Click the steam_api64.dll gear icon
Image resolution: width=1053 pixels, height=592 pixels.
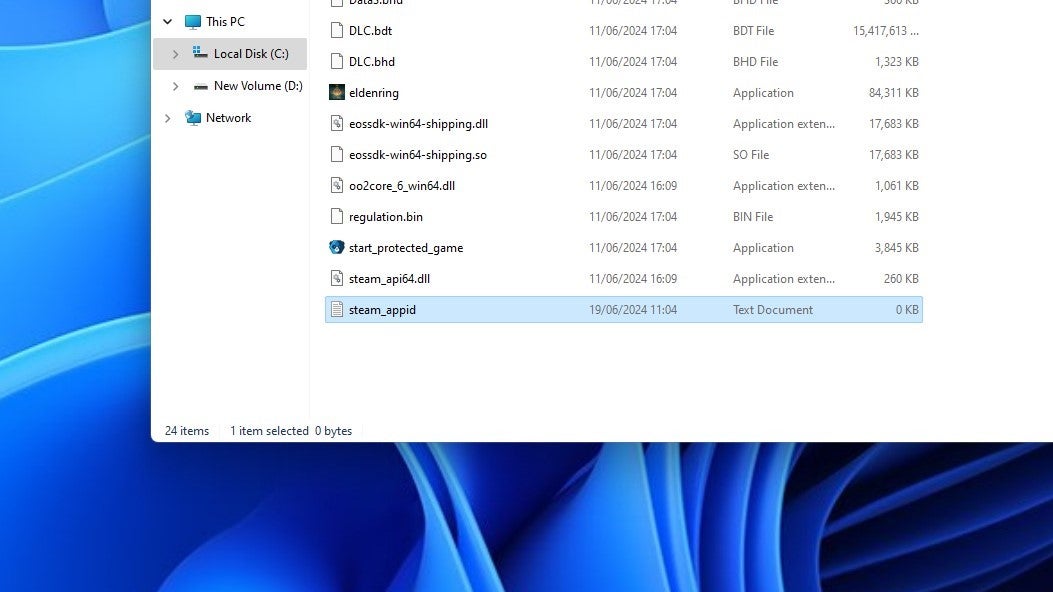(336, 278)
